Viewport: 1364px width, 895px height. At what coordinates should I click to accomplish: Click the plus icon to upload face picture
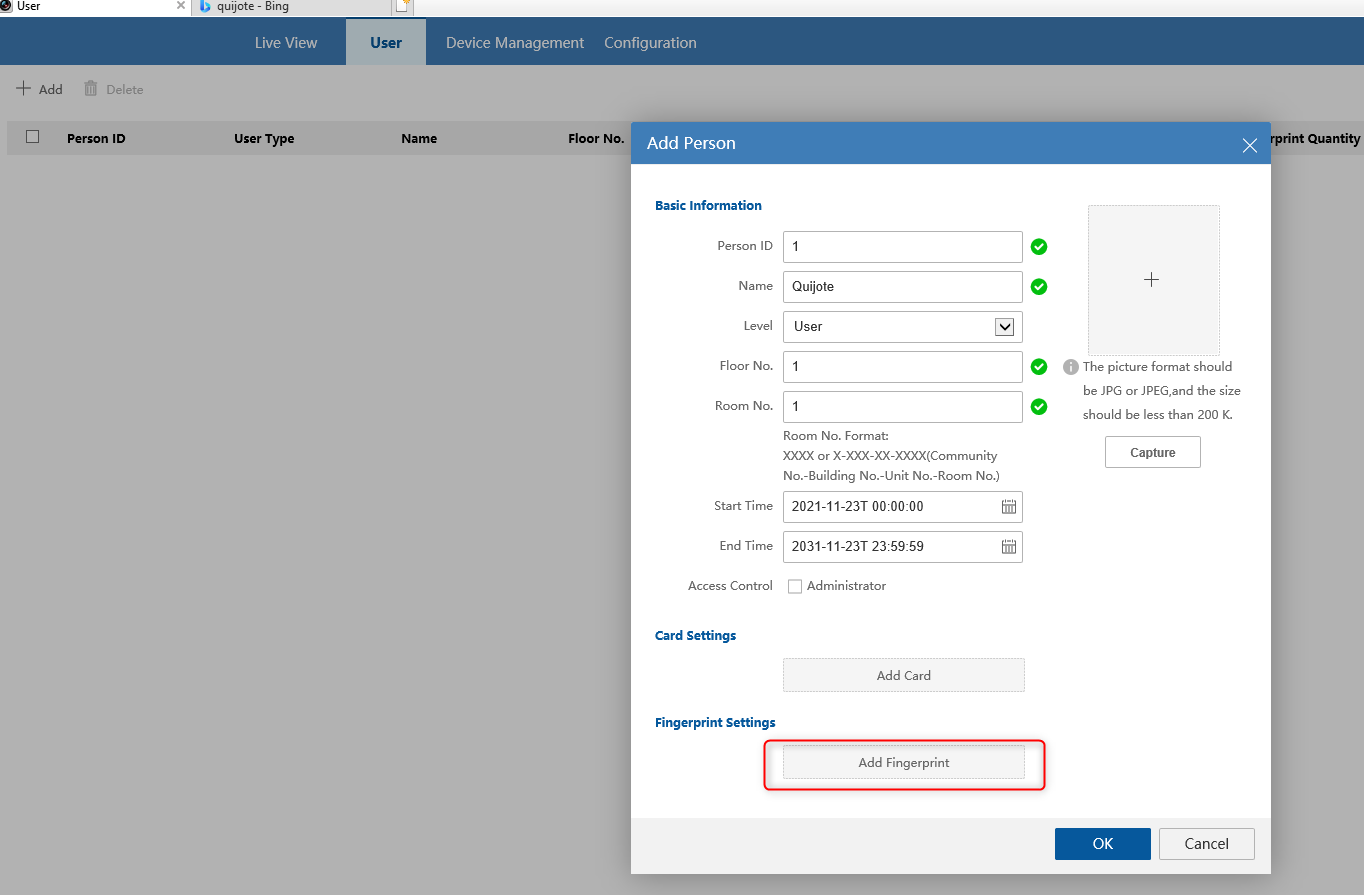point(1151,280)
